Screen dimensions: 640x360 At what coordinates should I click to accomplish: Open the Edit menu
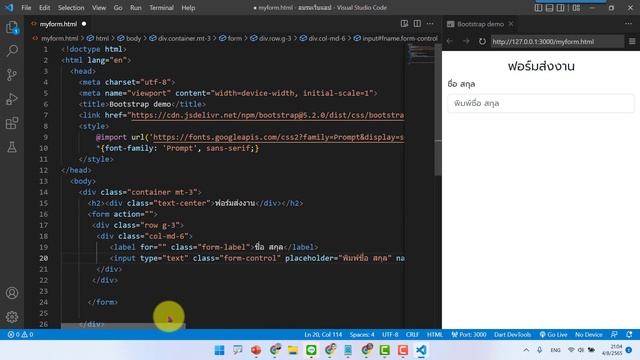pyautogui.click(x=44, y=8)
